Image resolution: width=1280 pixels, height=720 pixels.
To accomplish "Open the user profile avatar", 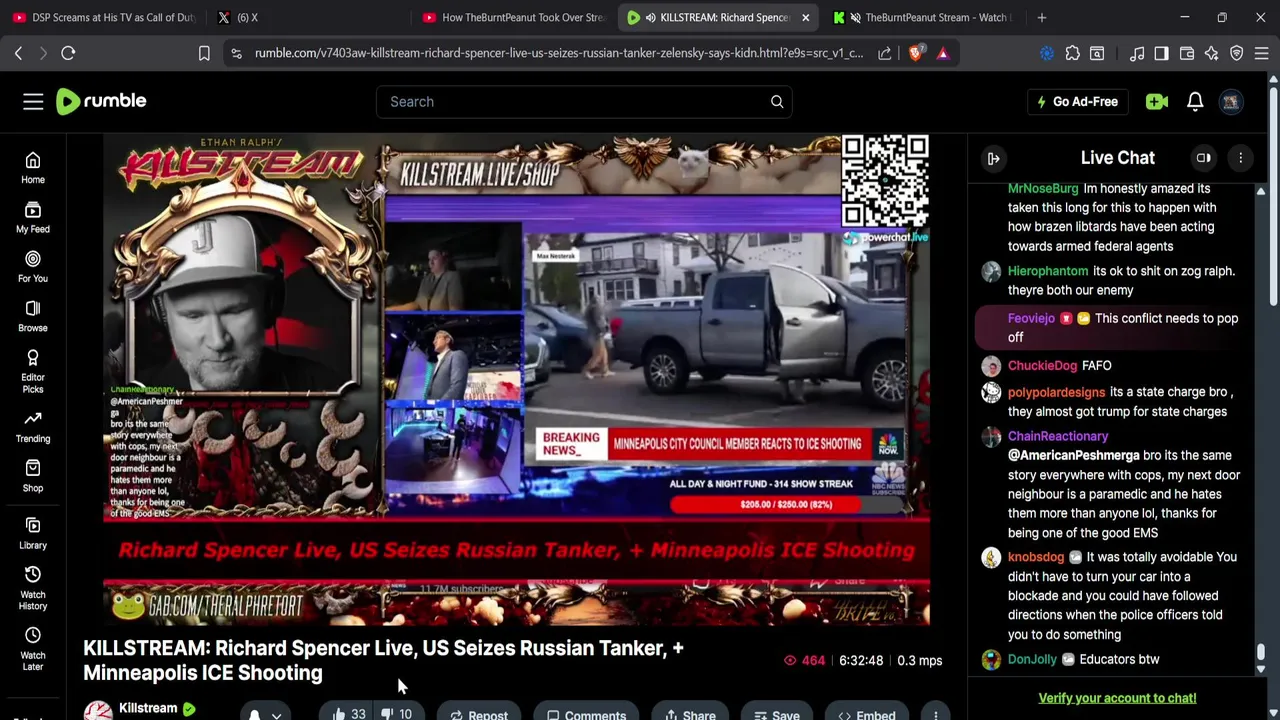I will [x=1231, y=101].
